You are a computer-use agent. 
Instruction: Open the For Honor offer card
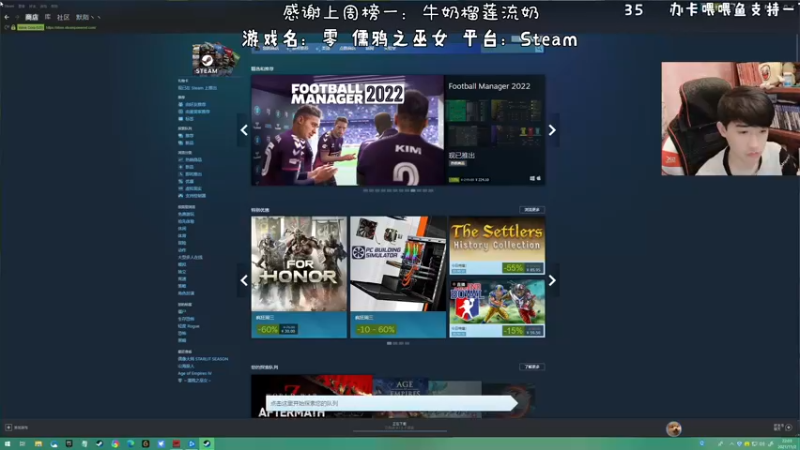click(299, 277)
